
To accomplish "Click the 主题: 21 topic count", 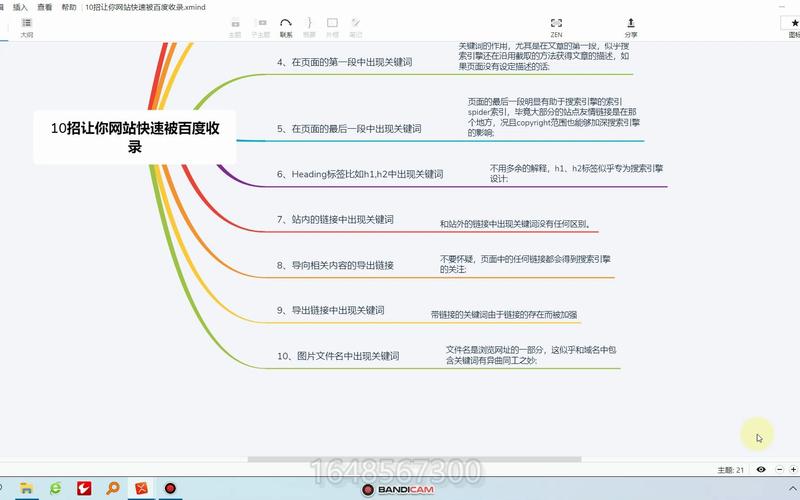I will (731, 470).
